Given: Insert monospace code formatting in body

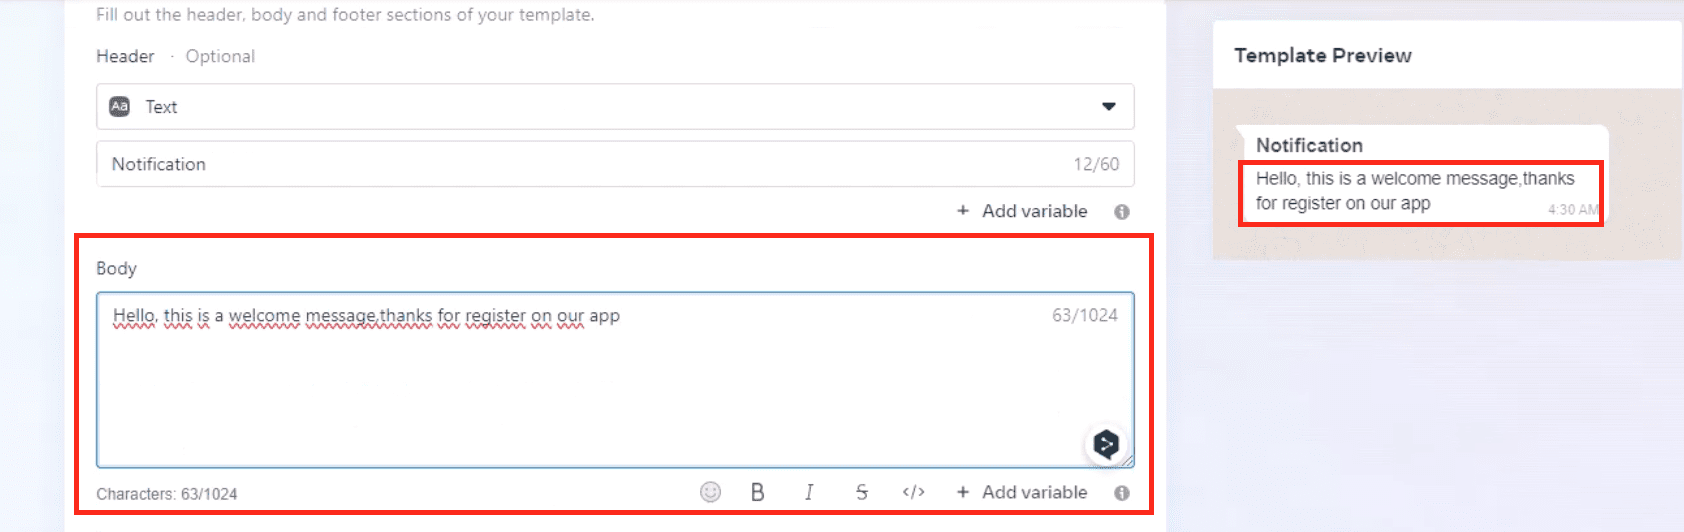Looking at the screenshot, I should coord(913,492).
